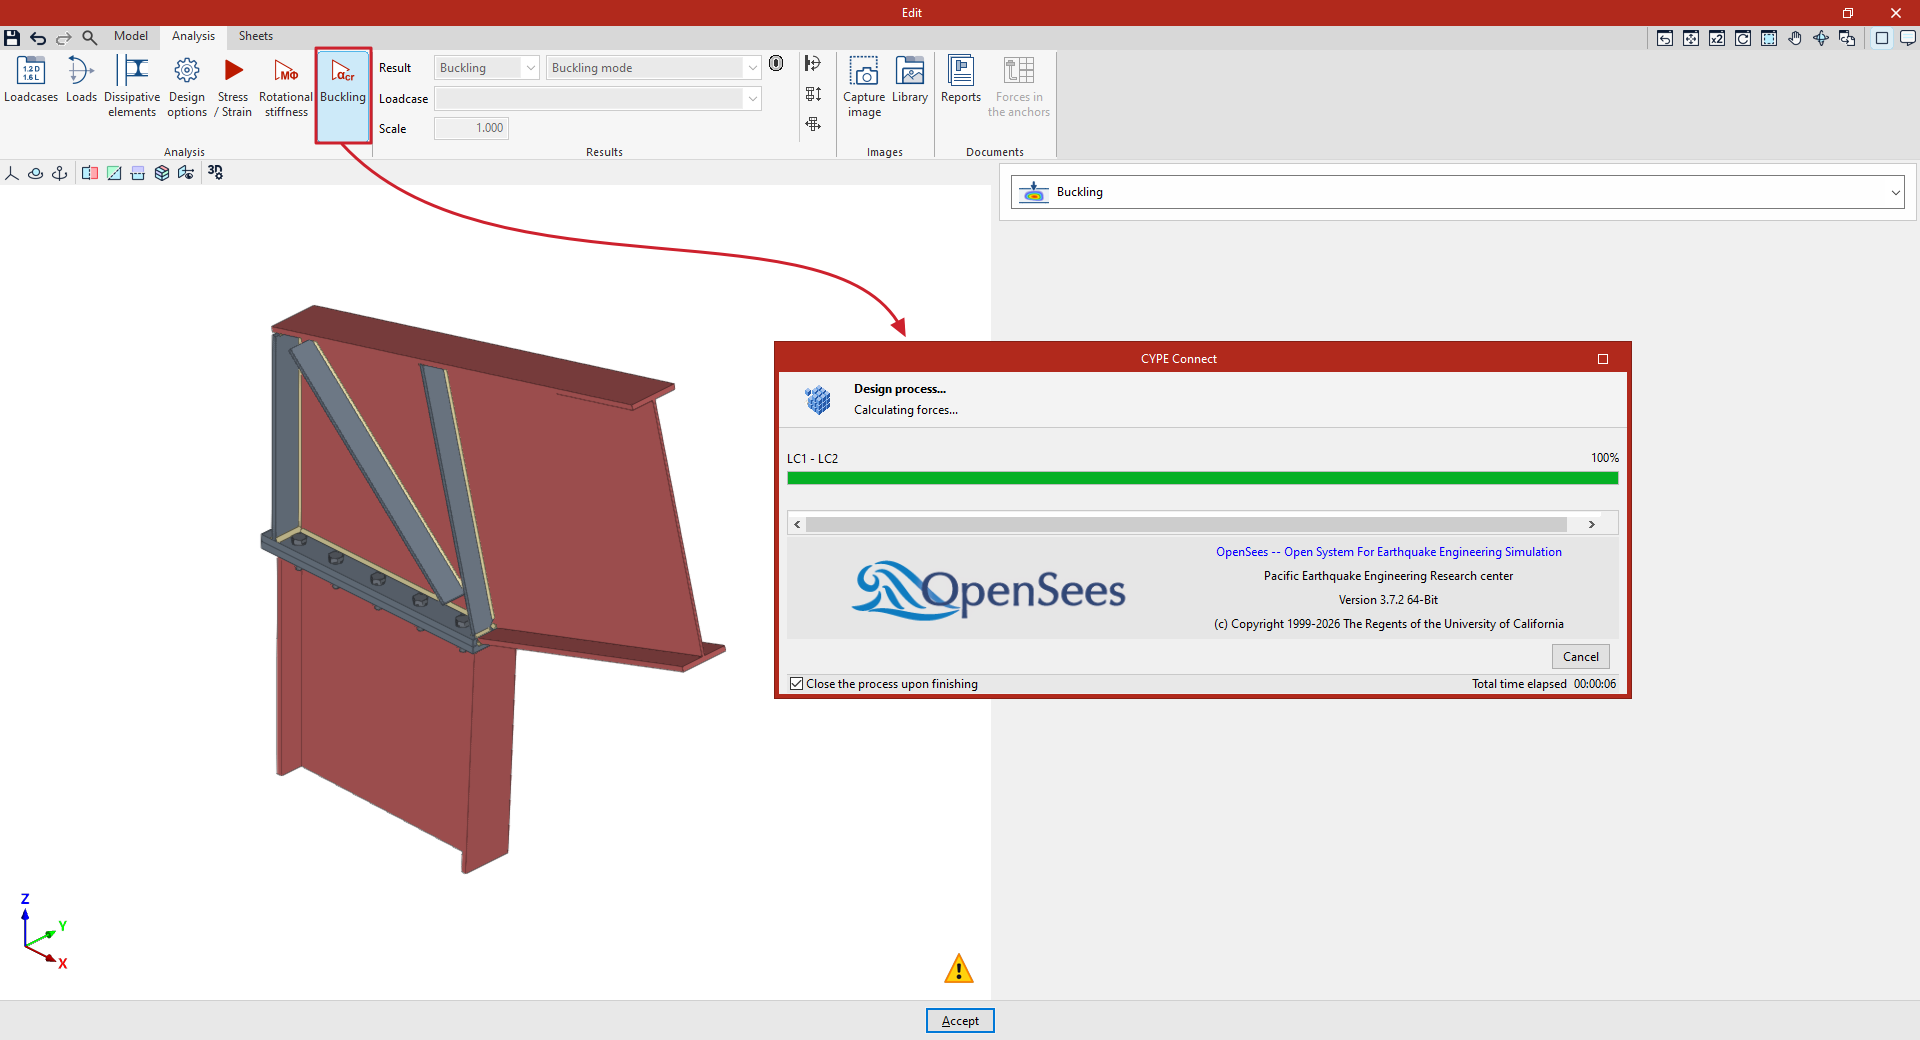The image size is (1920, 1040).
Task: Click the plane with eye view icon
Action: (186, 173)
